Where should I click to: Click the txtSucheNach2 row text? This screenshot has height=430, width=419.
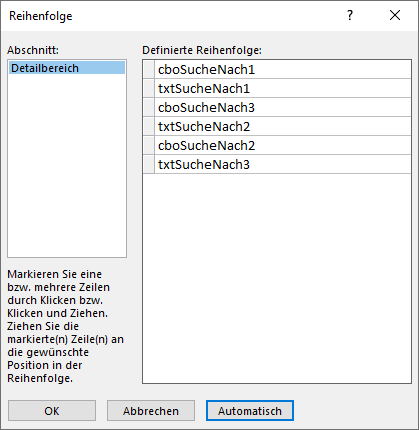tap(204, 127)
